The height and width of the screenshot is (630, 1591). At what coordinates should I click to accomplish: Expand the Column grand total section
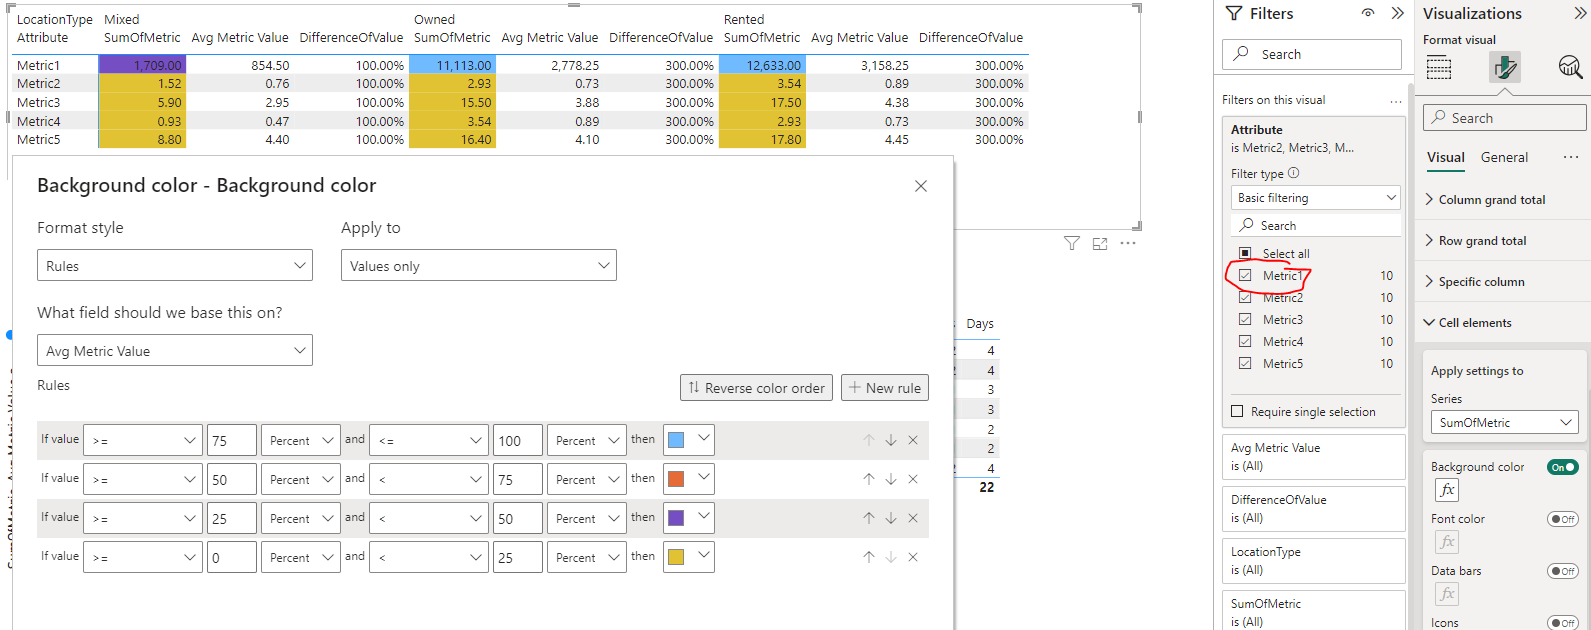pos(1491,200)
